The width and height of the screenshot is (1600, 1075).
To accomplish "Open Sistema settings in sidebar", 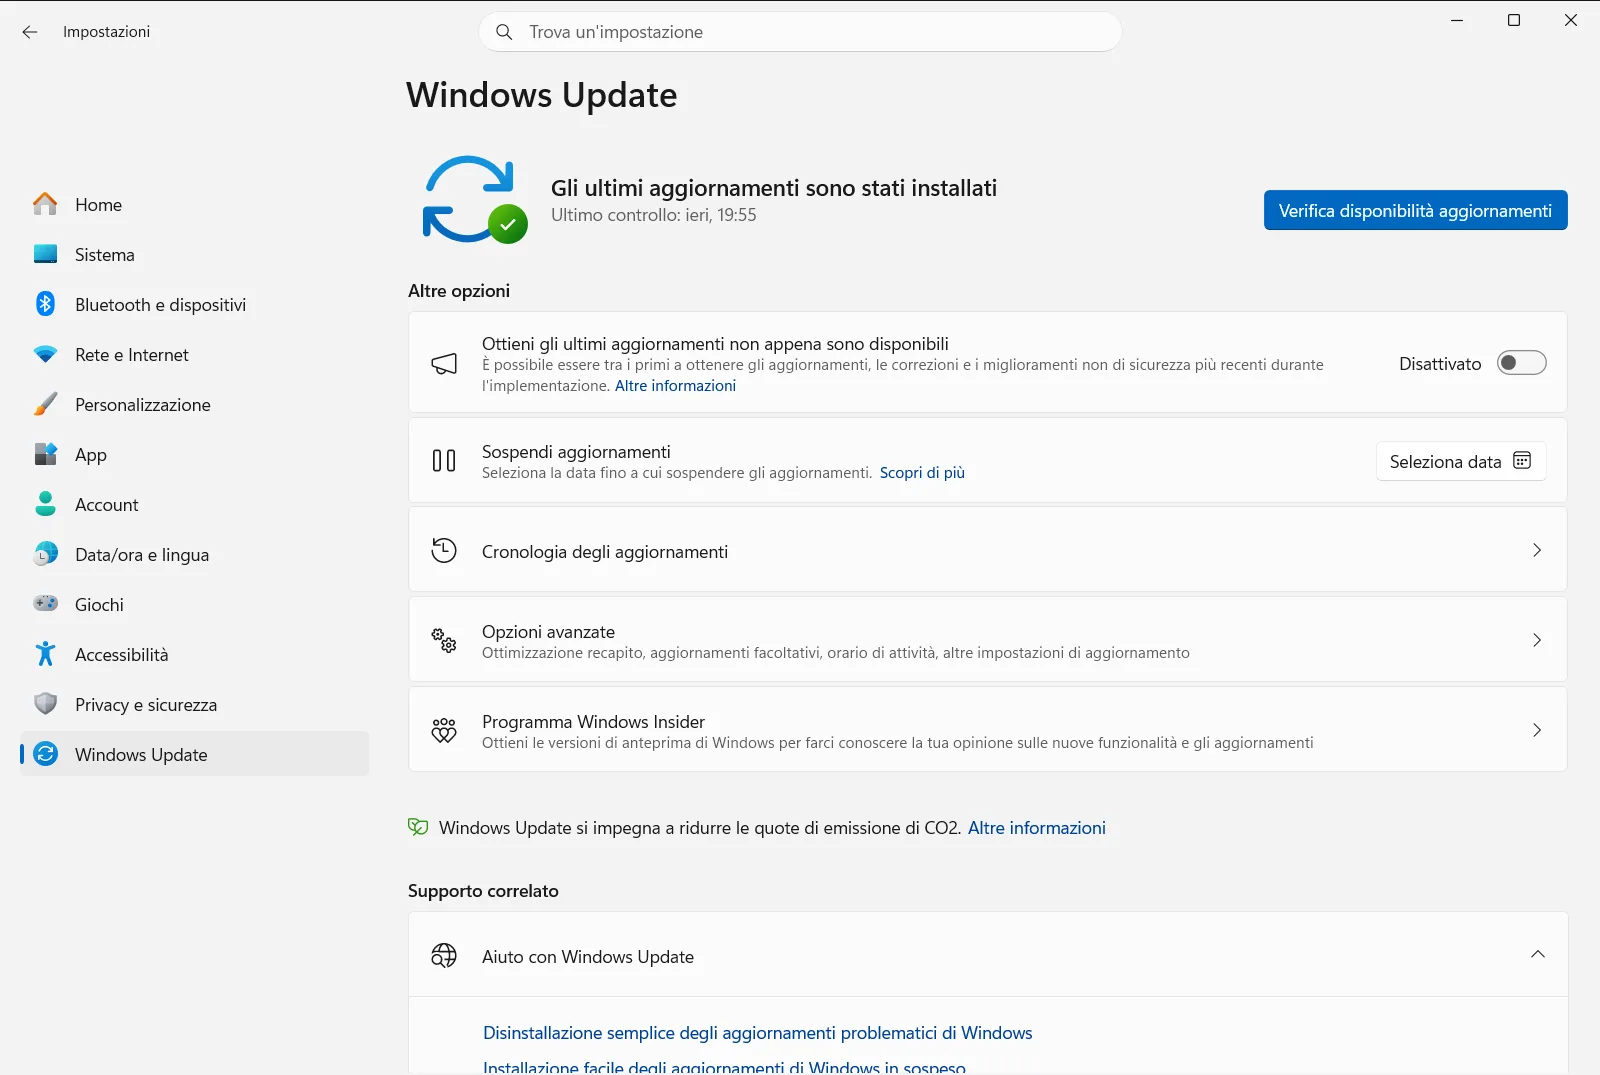I will [195, 254].
